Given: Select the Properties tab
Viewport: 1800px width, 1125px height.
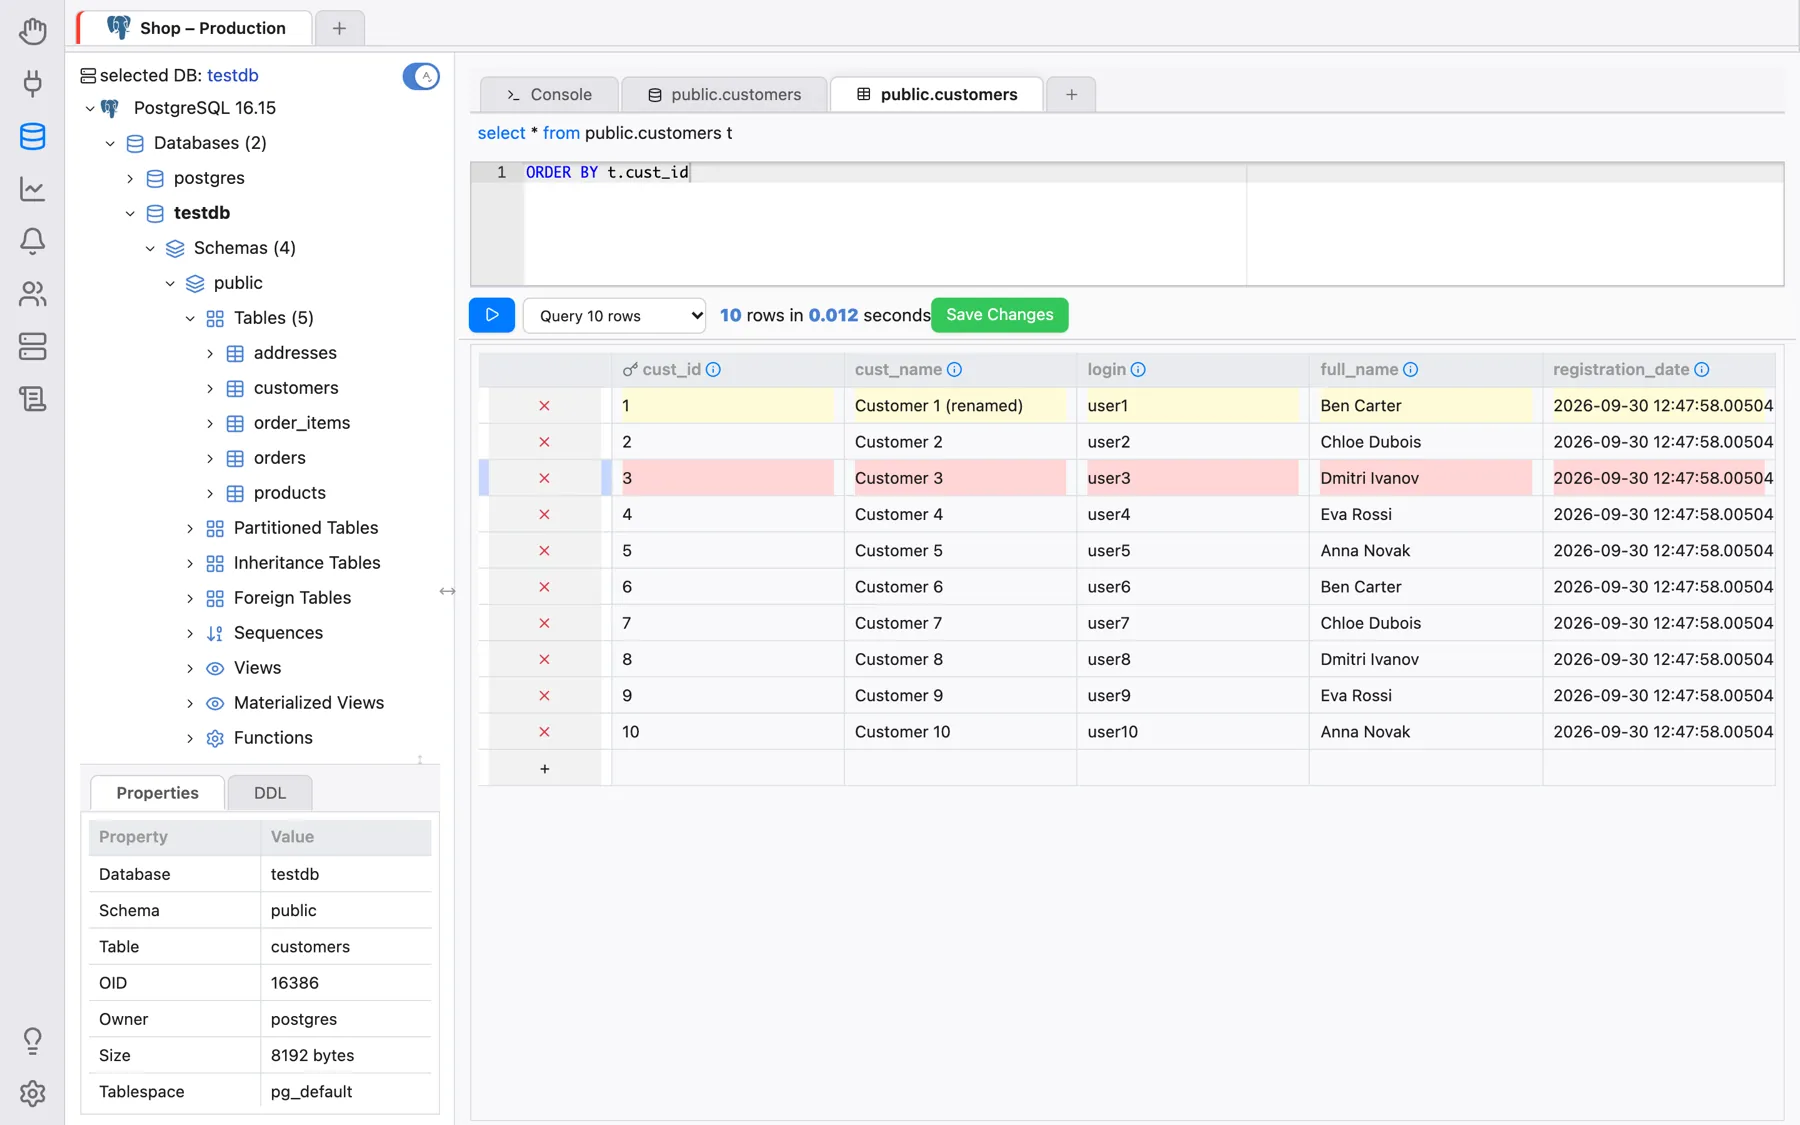Looking at the screenshot, I should pyautogui.click(x=157, y=793).
